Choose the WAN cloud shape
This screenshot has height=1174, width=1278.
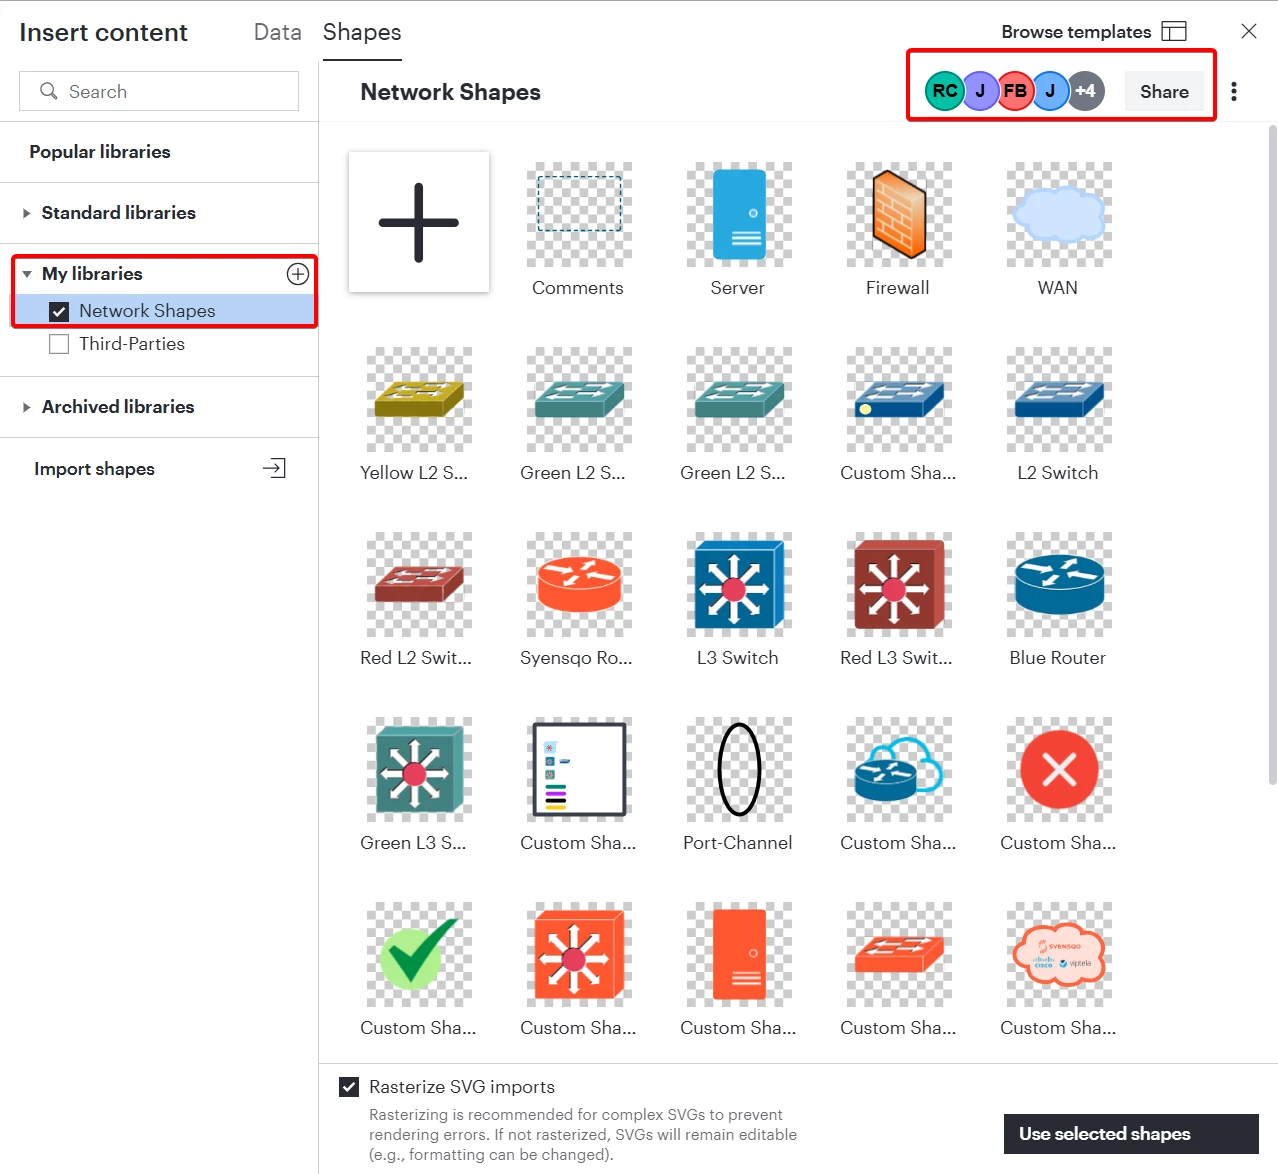(1059, 214)
